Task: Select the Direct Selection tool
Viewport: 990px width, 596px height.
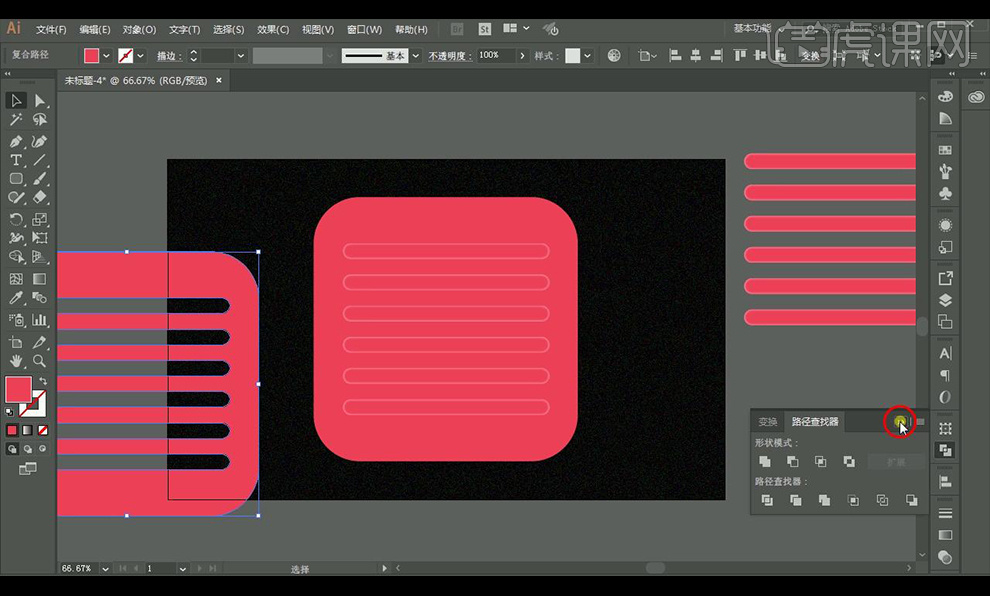Action: (40, 100)
